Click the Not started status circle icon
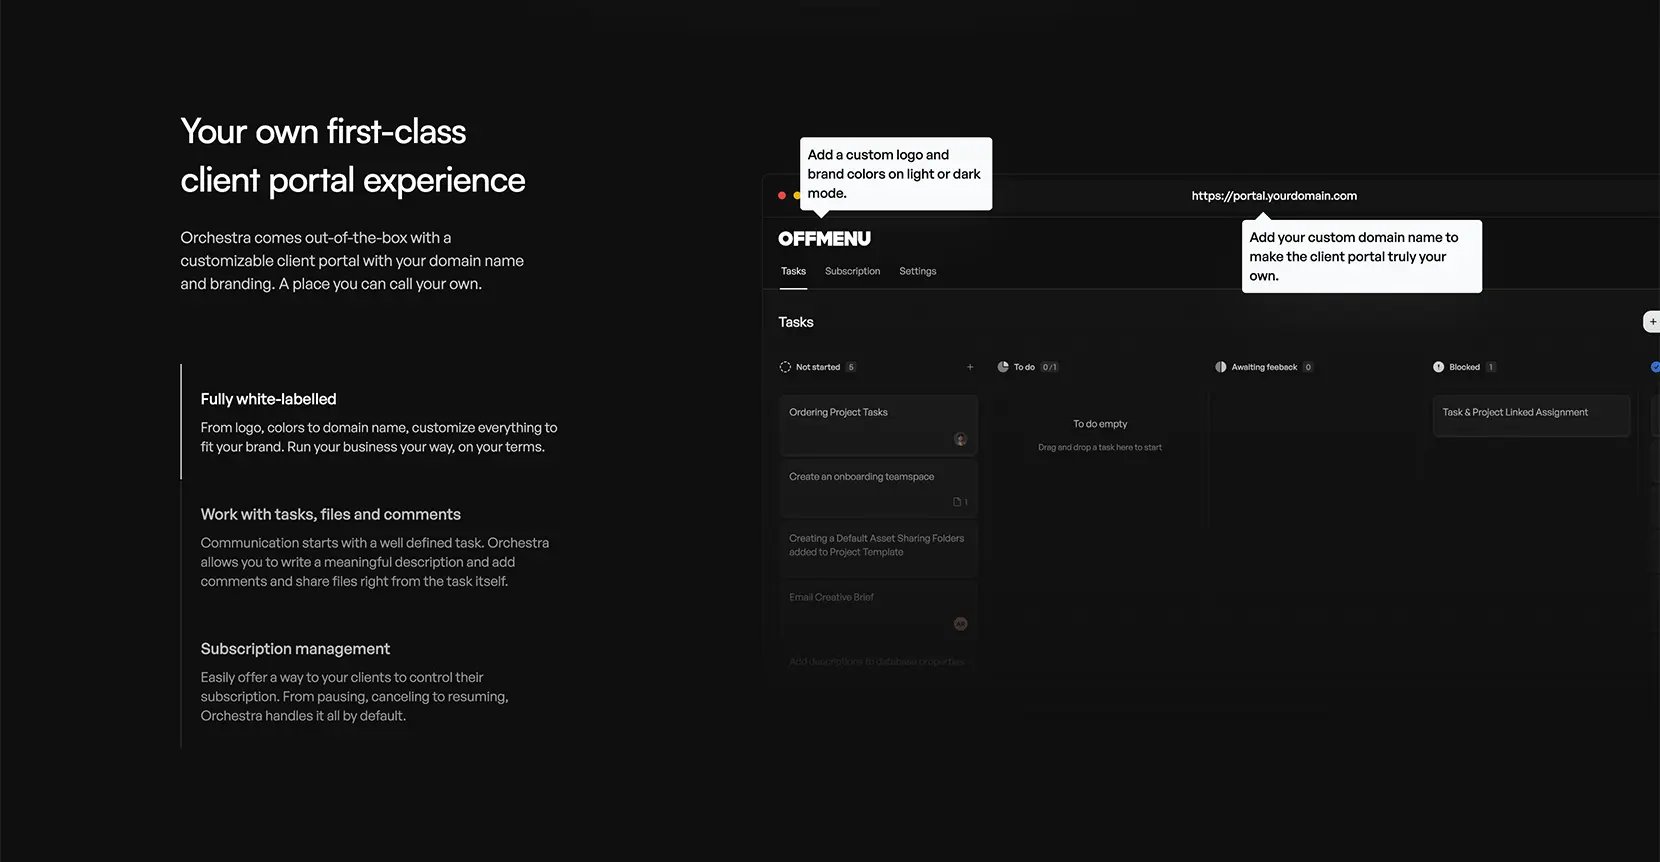 pos(785,367)
